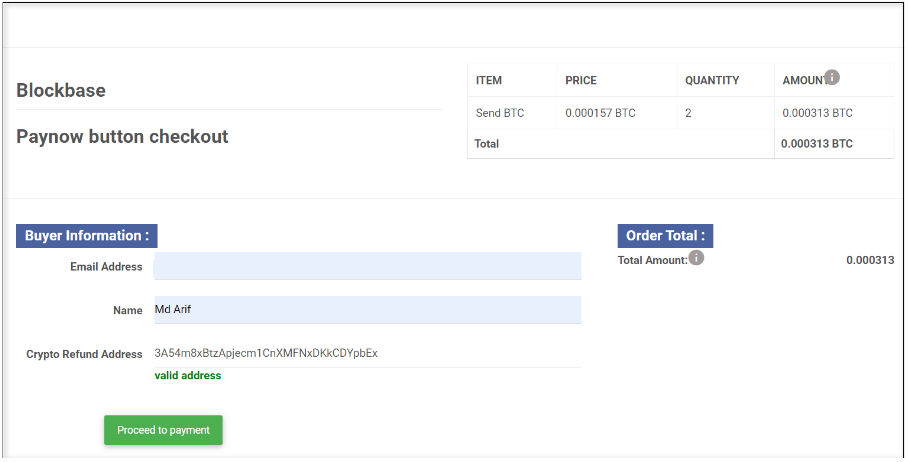
Task: Click the PRICE column header
Action: pyautogui.click(x=581, y=80)
